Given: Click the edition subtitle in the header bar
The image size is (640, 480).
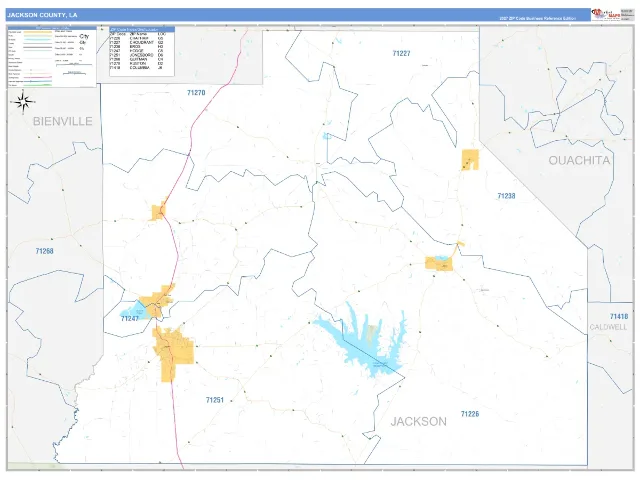Looking at the screenshot, I should [538, 18].
